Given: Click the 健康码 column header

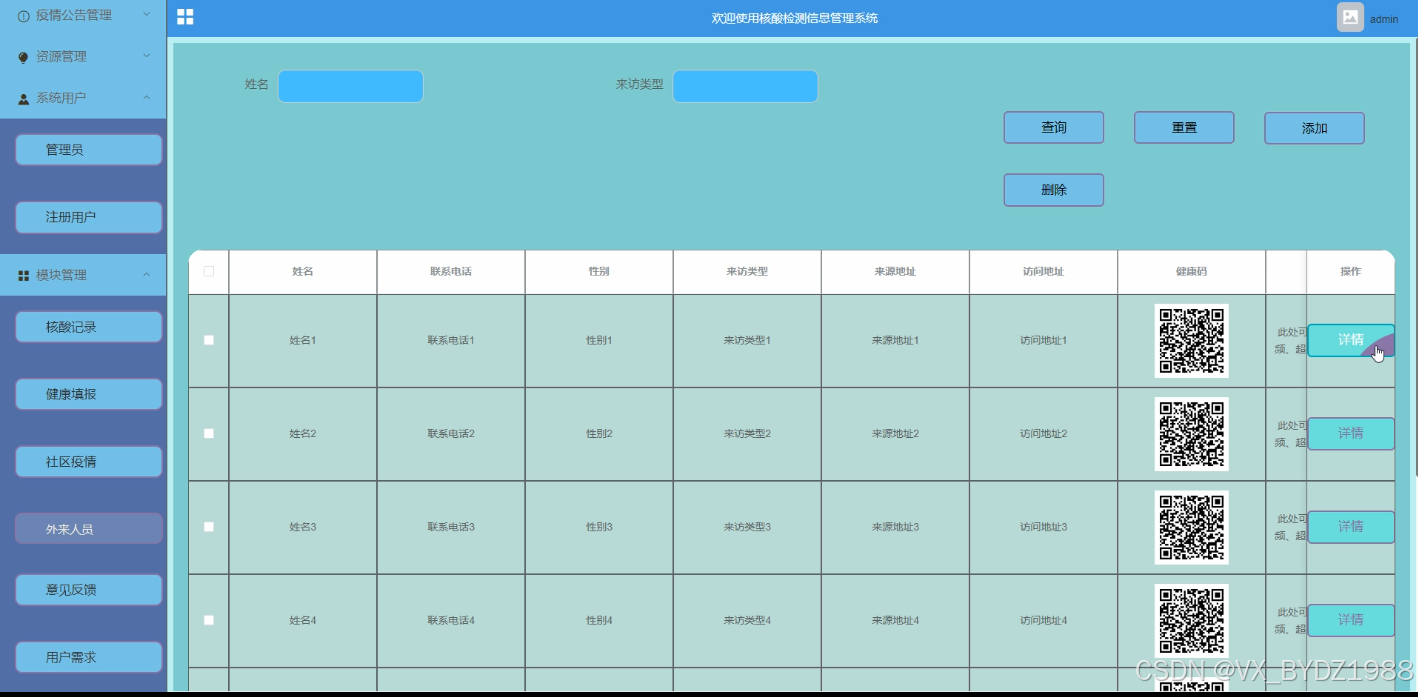Looking at the screenshot, I should point(1191,272).
